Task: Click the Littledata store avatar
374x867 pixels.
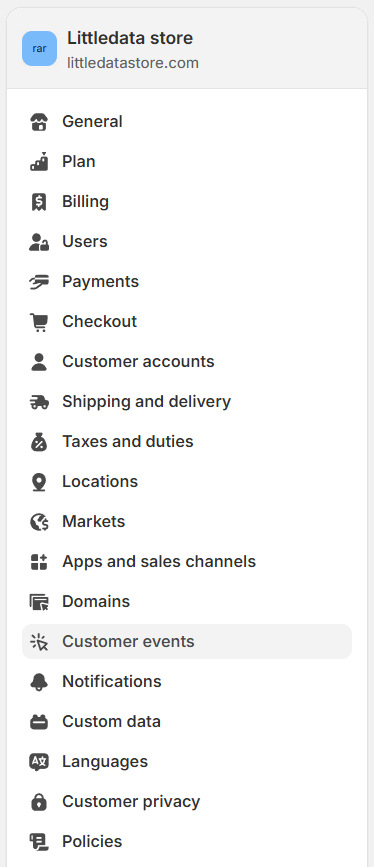Action: tap(39, 49)
